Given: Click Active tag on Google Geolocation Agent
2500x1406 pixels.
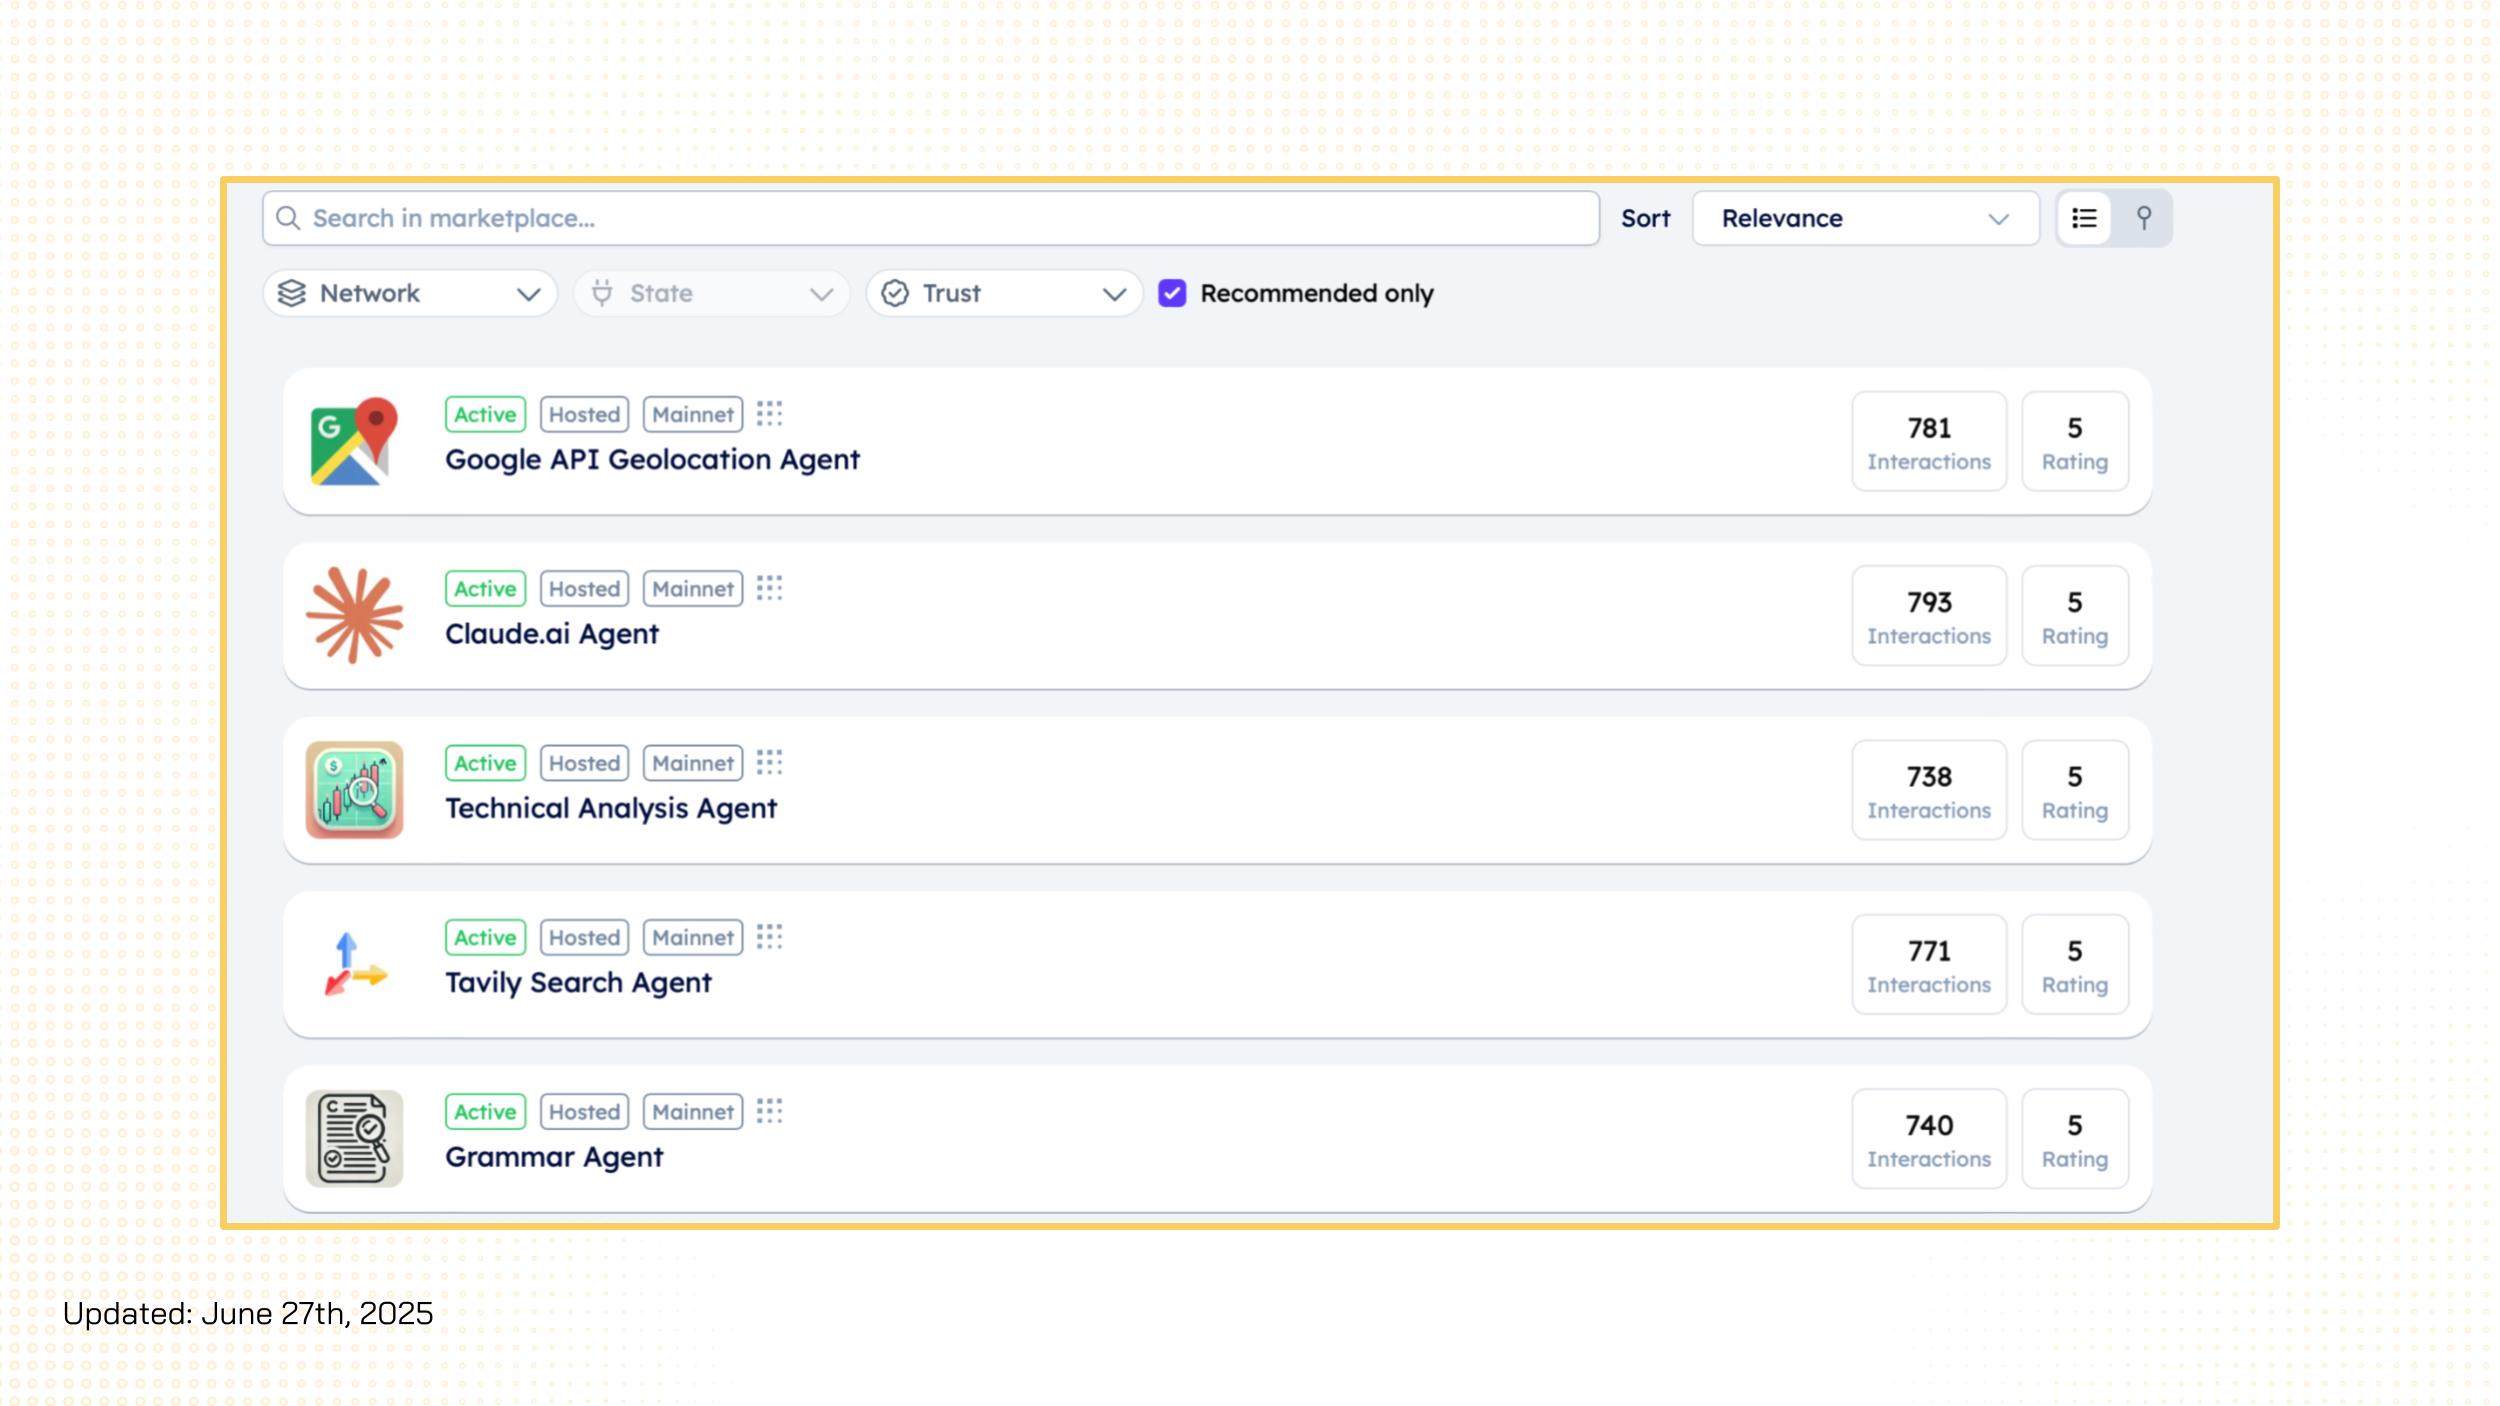Looking at the screenshot, I should click(485, 414).
